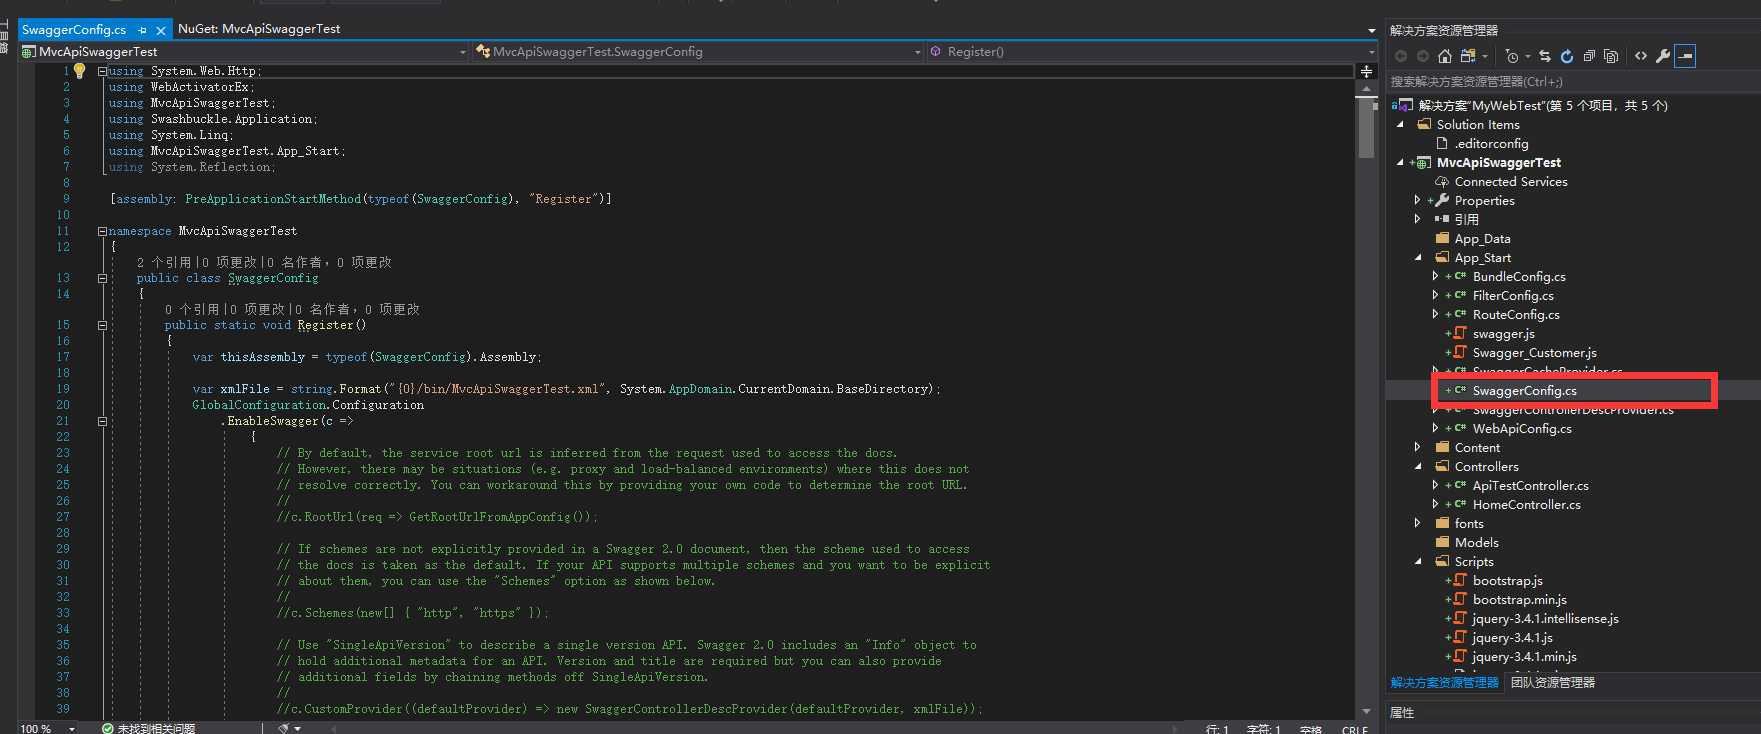Switch between solution and folder views icon
The width and height of the screenshot is (1761, 734).
(1468, 56)
